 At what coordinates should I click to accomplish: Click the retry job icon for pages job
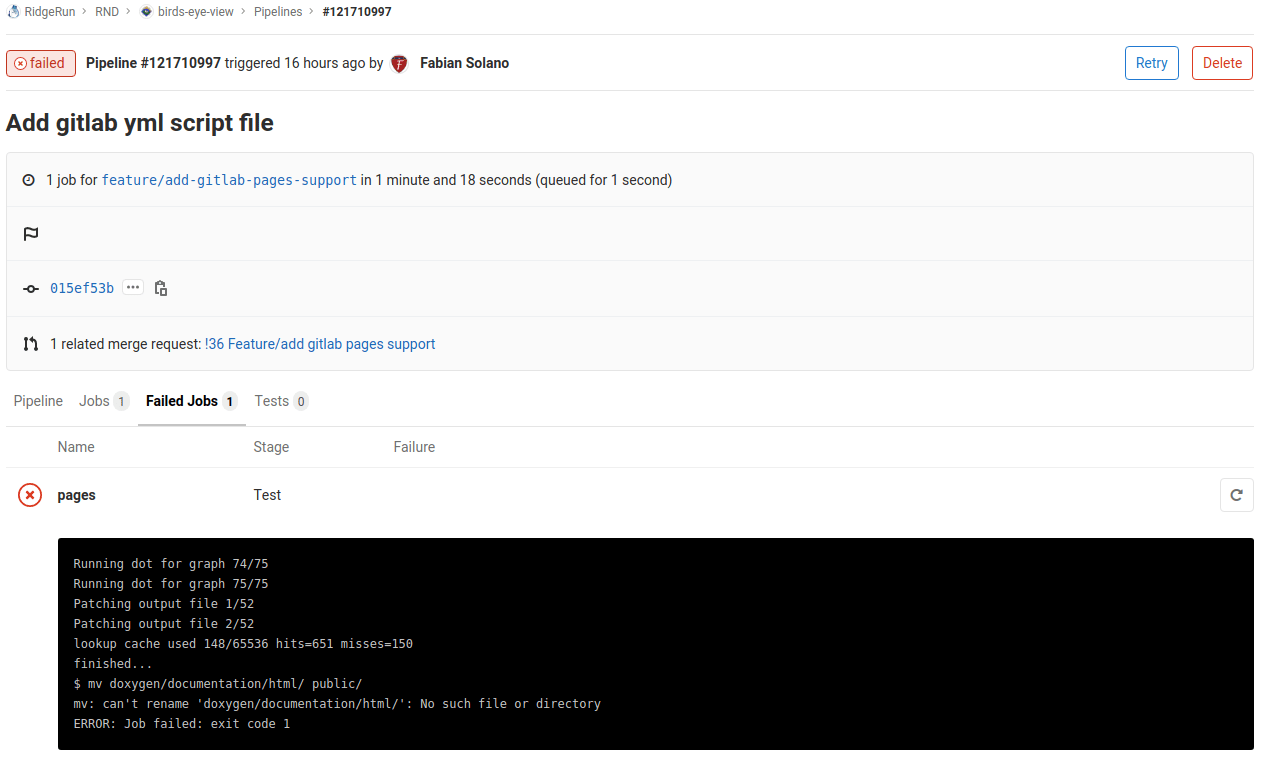click(x=1236, y=494)
